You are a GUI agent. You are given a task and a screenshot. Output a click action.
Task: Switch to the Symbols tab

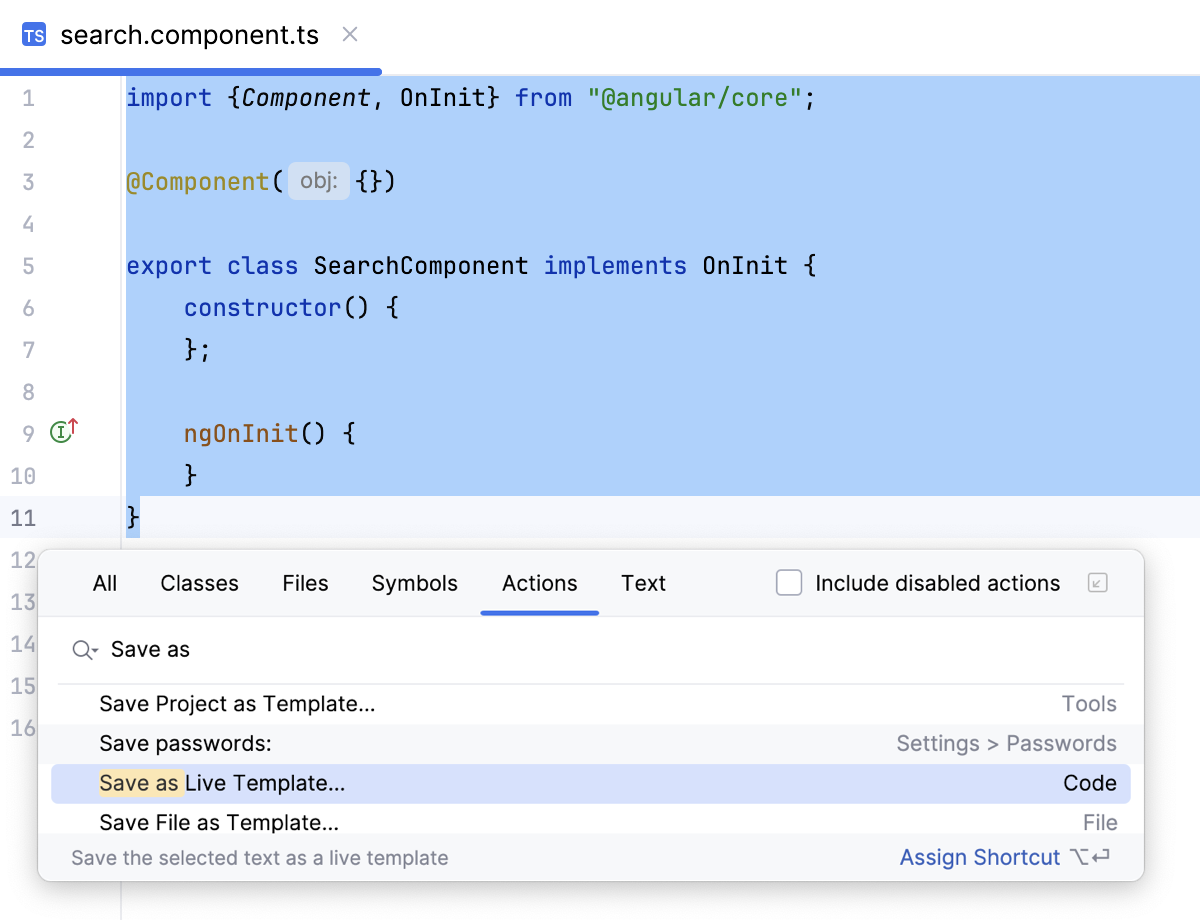tap(414, 583)
